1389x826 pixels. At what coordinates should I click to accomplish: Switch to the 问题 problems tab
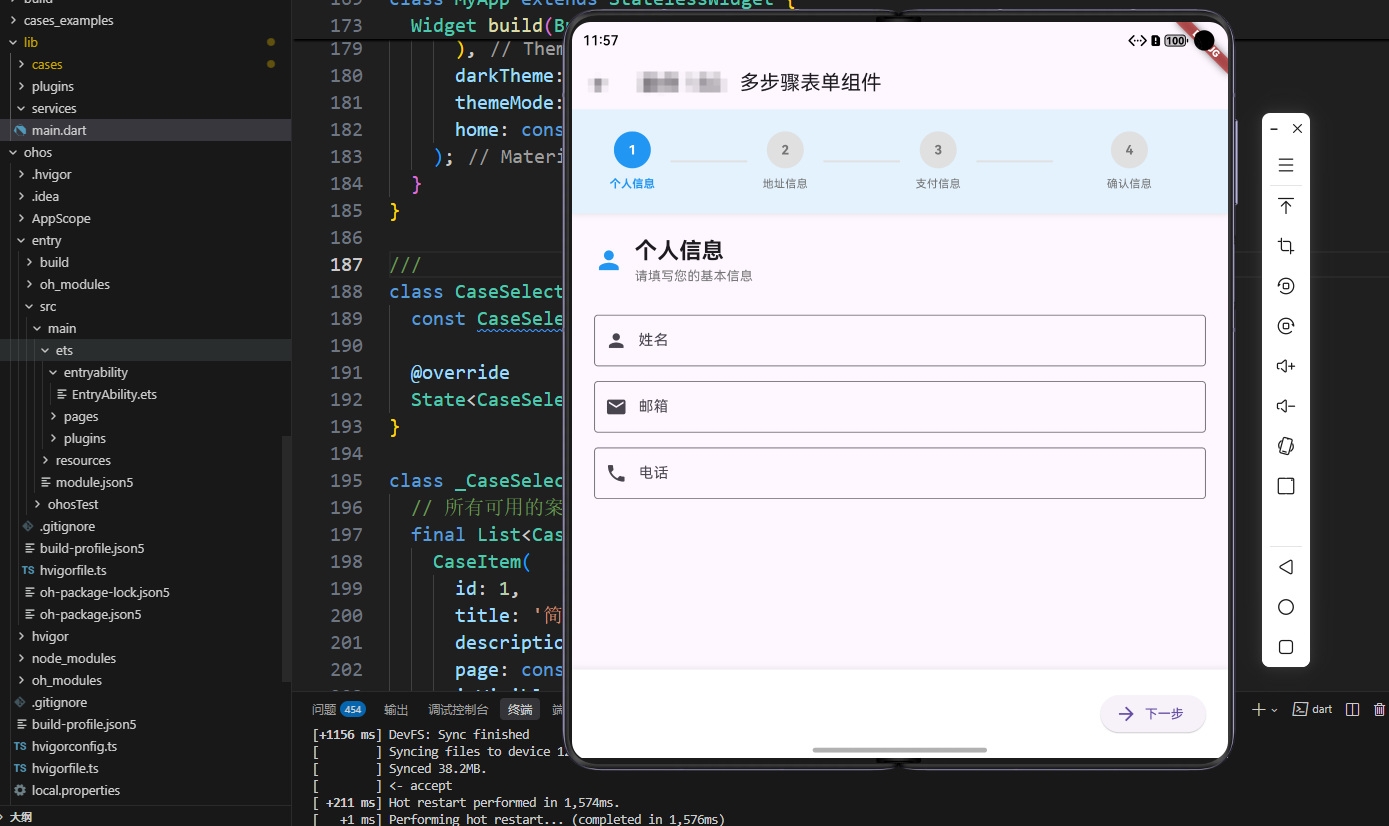(x=324, y=709)
